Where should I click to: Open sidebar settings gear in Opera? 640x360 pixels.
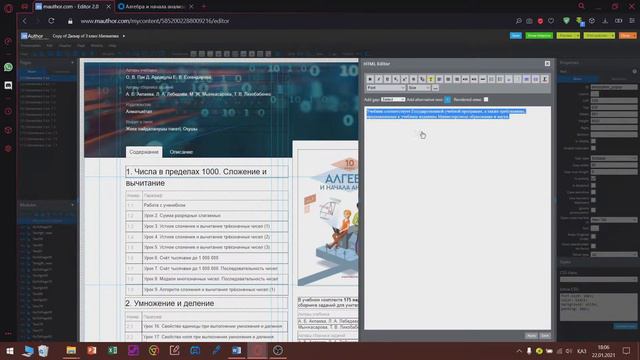click(x=8, y=149)
